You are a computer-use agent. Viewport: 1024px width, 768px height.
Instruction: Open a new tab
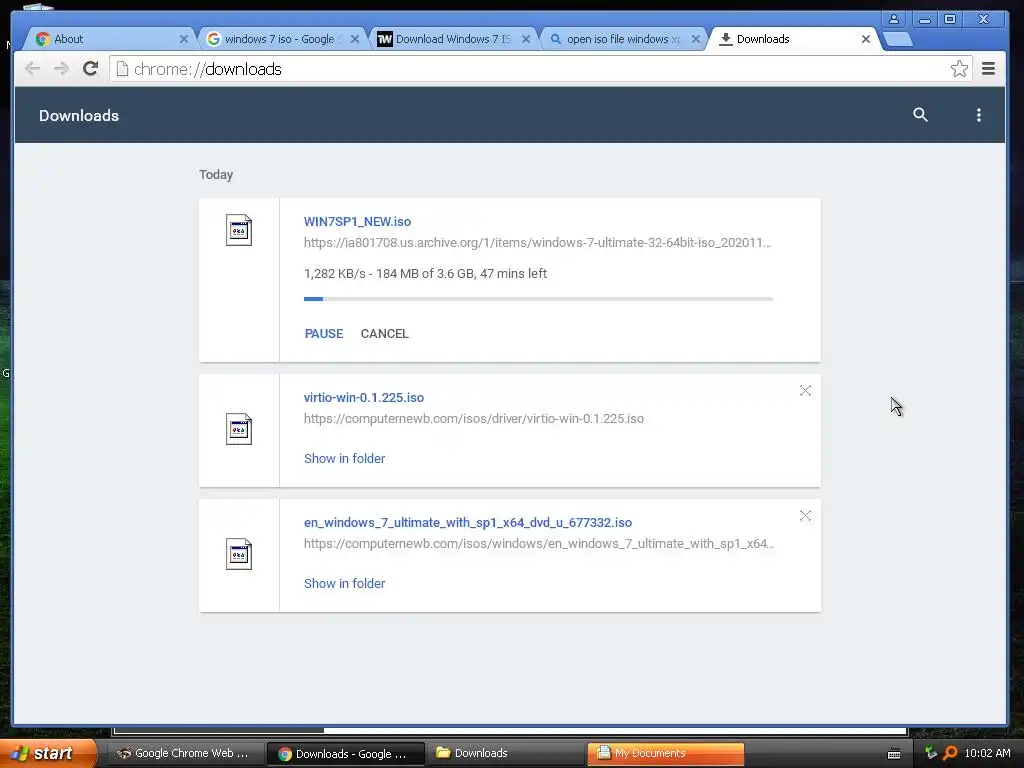(x=899, y=39)
